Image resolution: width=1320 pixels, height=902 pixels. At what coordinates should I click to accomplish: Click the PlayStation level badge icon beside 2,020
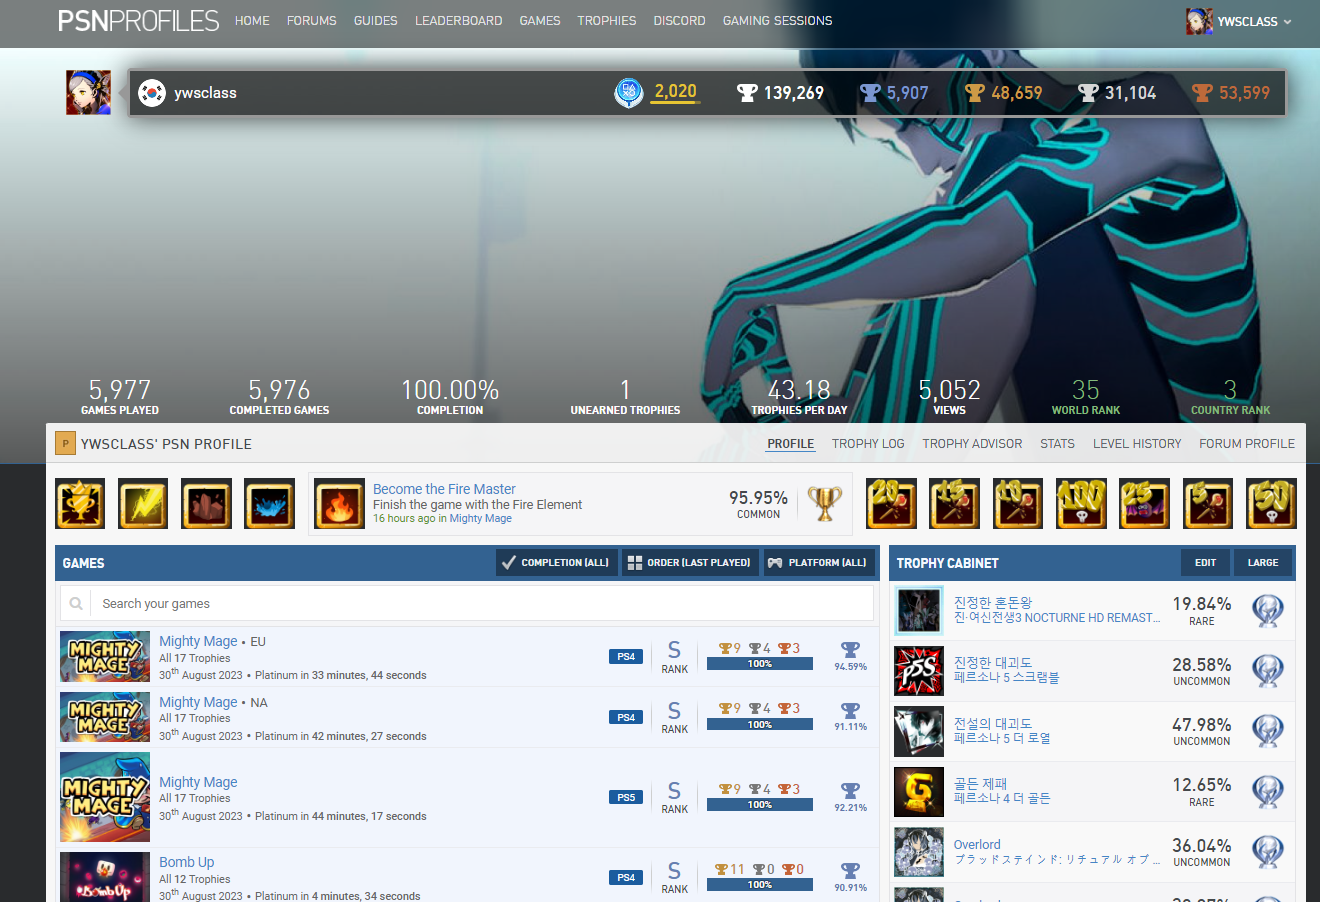[628, 93]
